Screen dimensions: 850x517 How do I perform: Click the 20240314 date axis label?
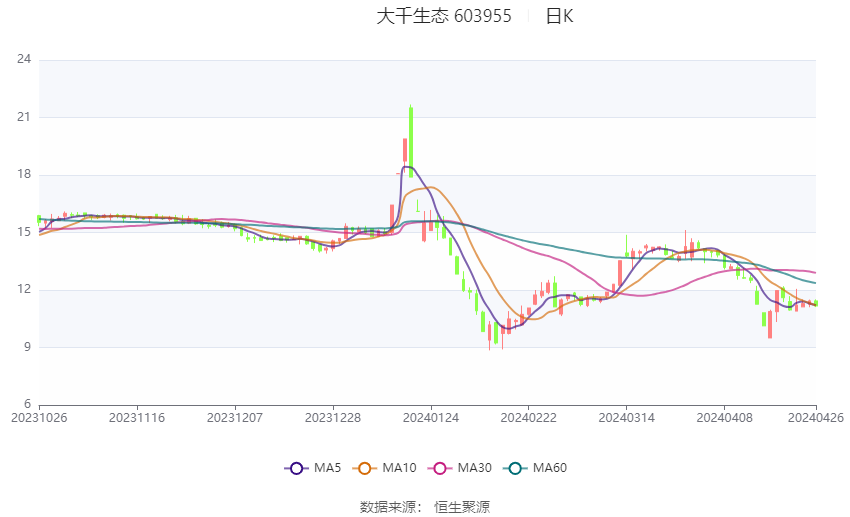pyautogui.click(x=627, y=418)
